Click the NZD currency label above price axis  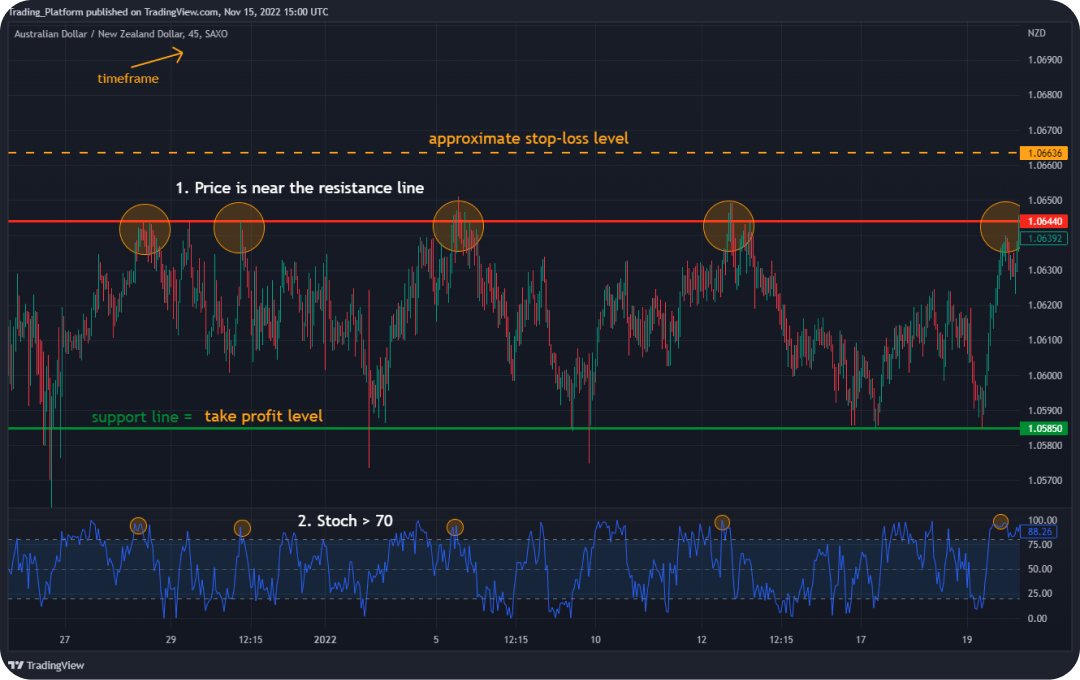(x=1036, y=33)
